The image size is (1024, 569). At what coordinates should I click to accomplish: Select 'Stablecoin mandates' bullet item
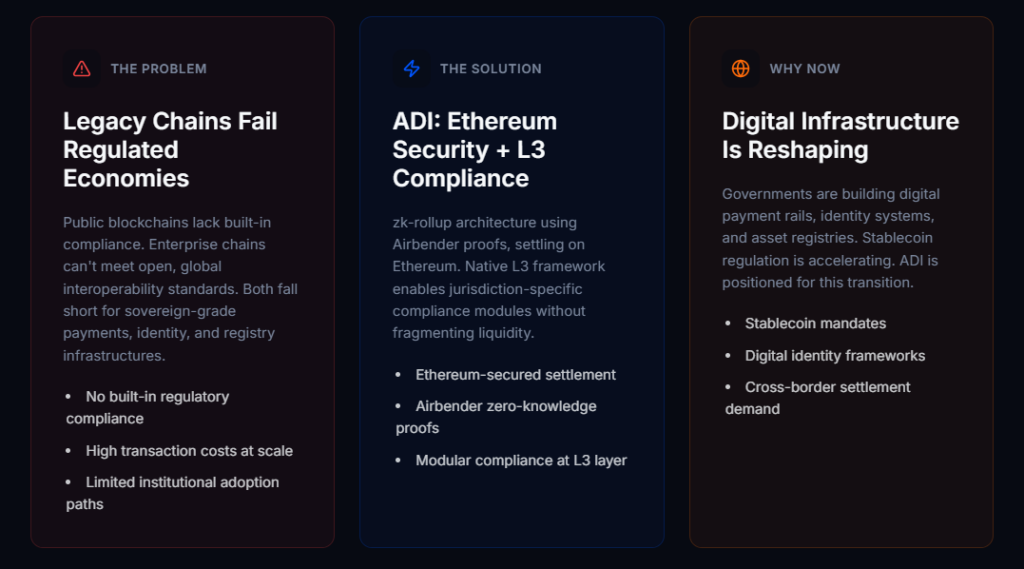(x=815, y=324)
